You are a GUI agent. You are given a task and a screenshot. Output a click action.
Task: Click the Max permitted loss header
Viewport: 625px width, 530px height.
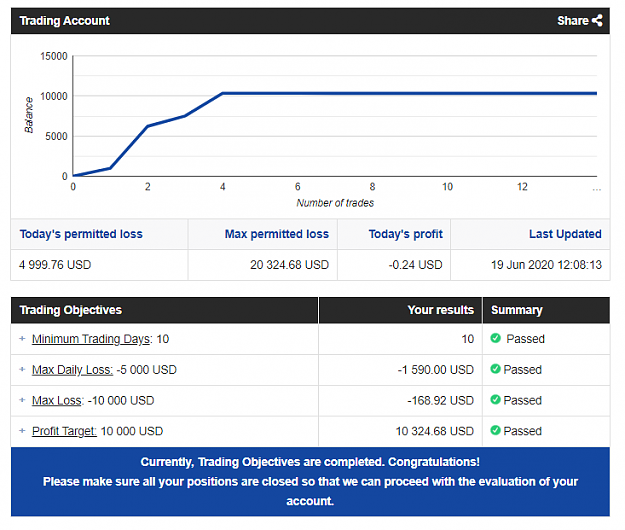tap(277, 234)
